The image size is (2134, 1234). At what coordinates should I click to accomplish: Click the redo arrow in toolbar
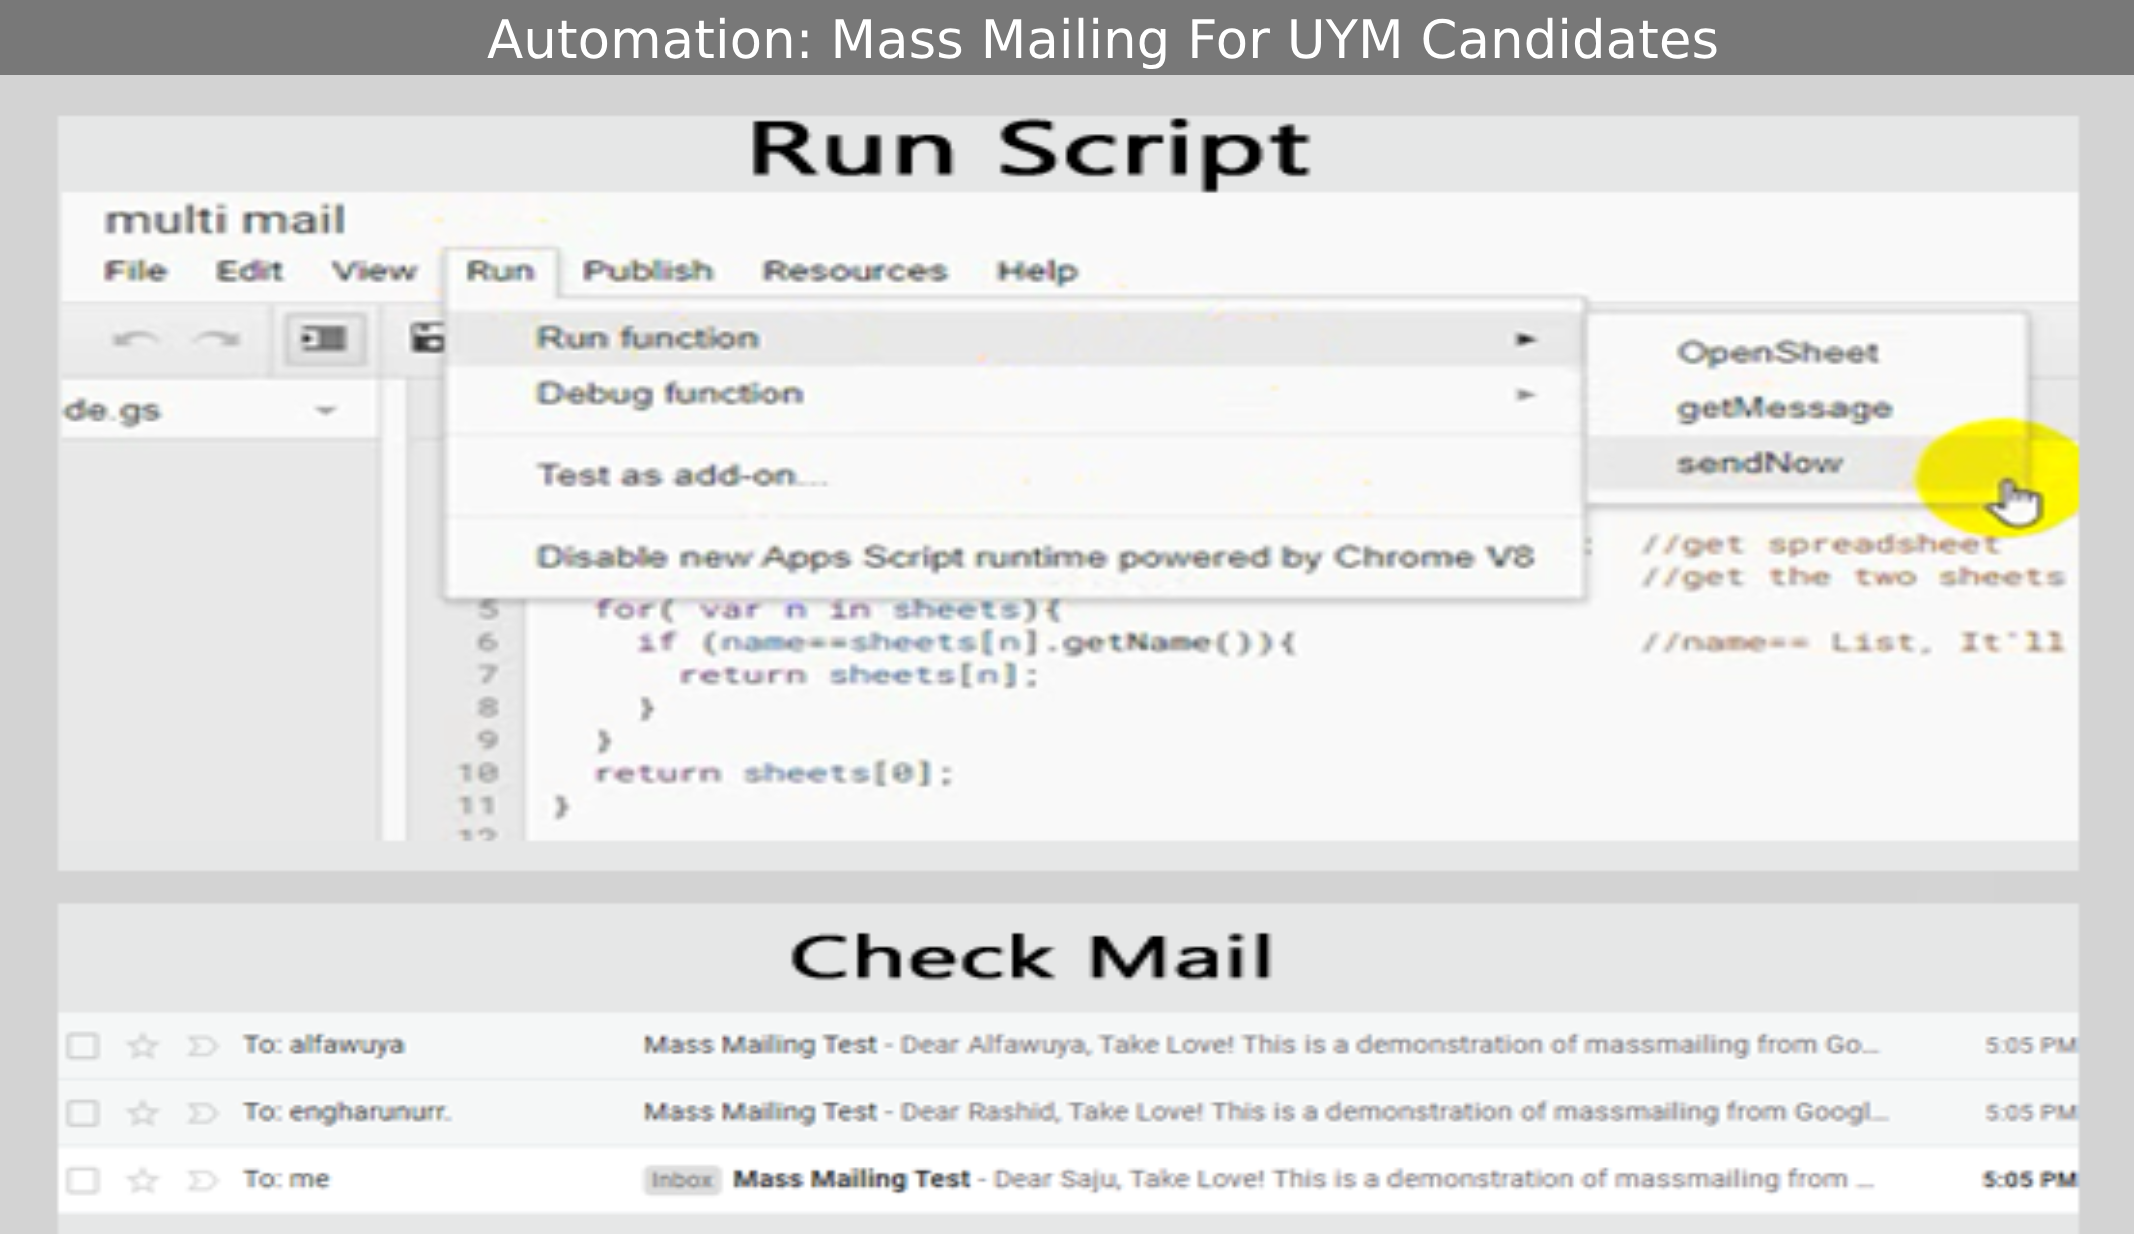pos(217,339)
